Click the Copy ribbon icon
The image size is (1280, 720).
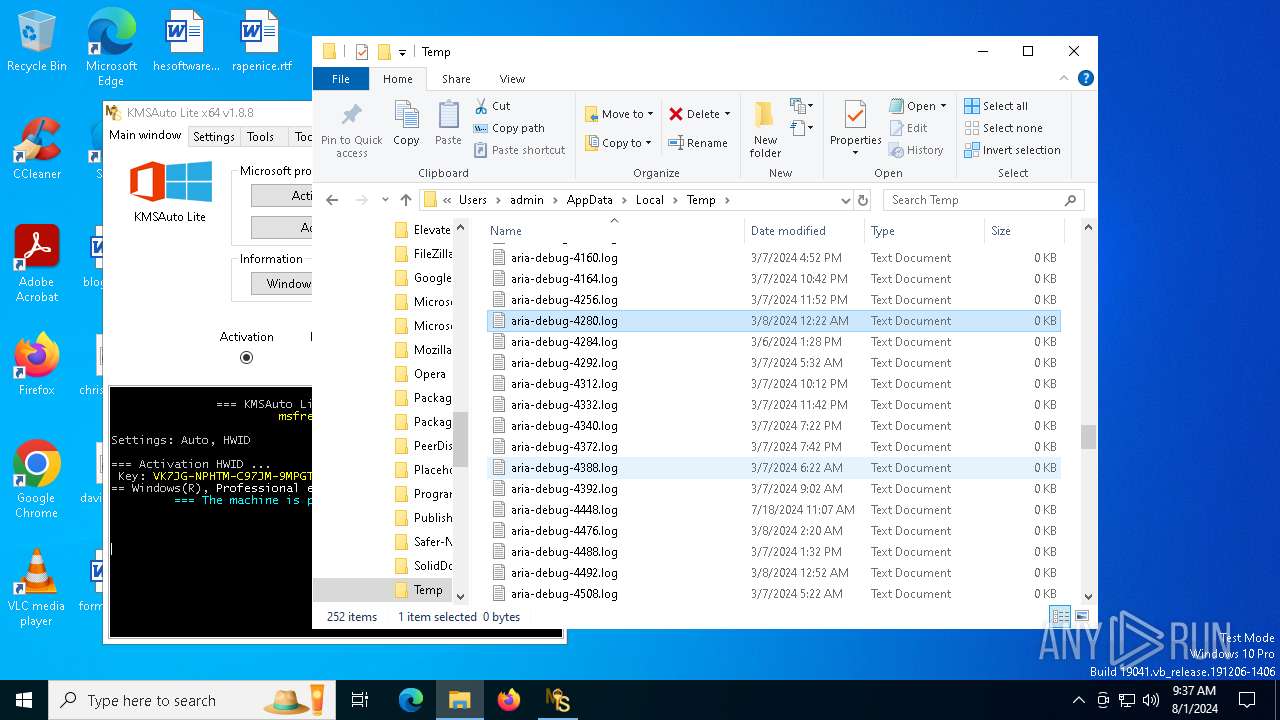click(x=406, y=116)
